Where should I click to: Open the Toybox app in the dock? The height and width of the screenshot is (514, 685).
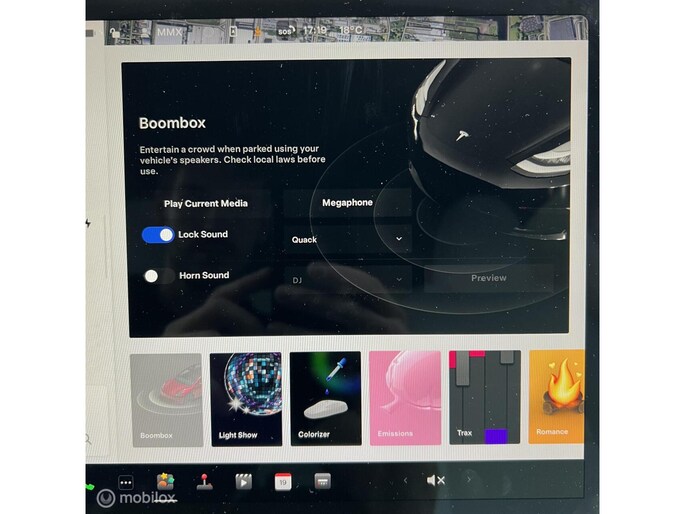165,481
